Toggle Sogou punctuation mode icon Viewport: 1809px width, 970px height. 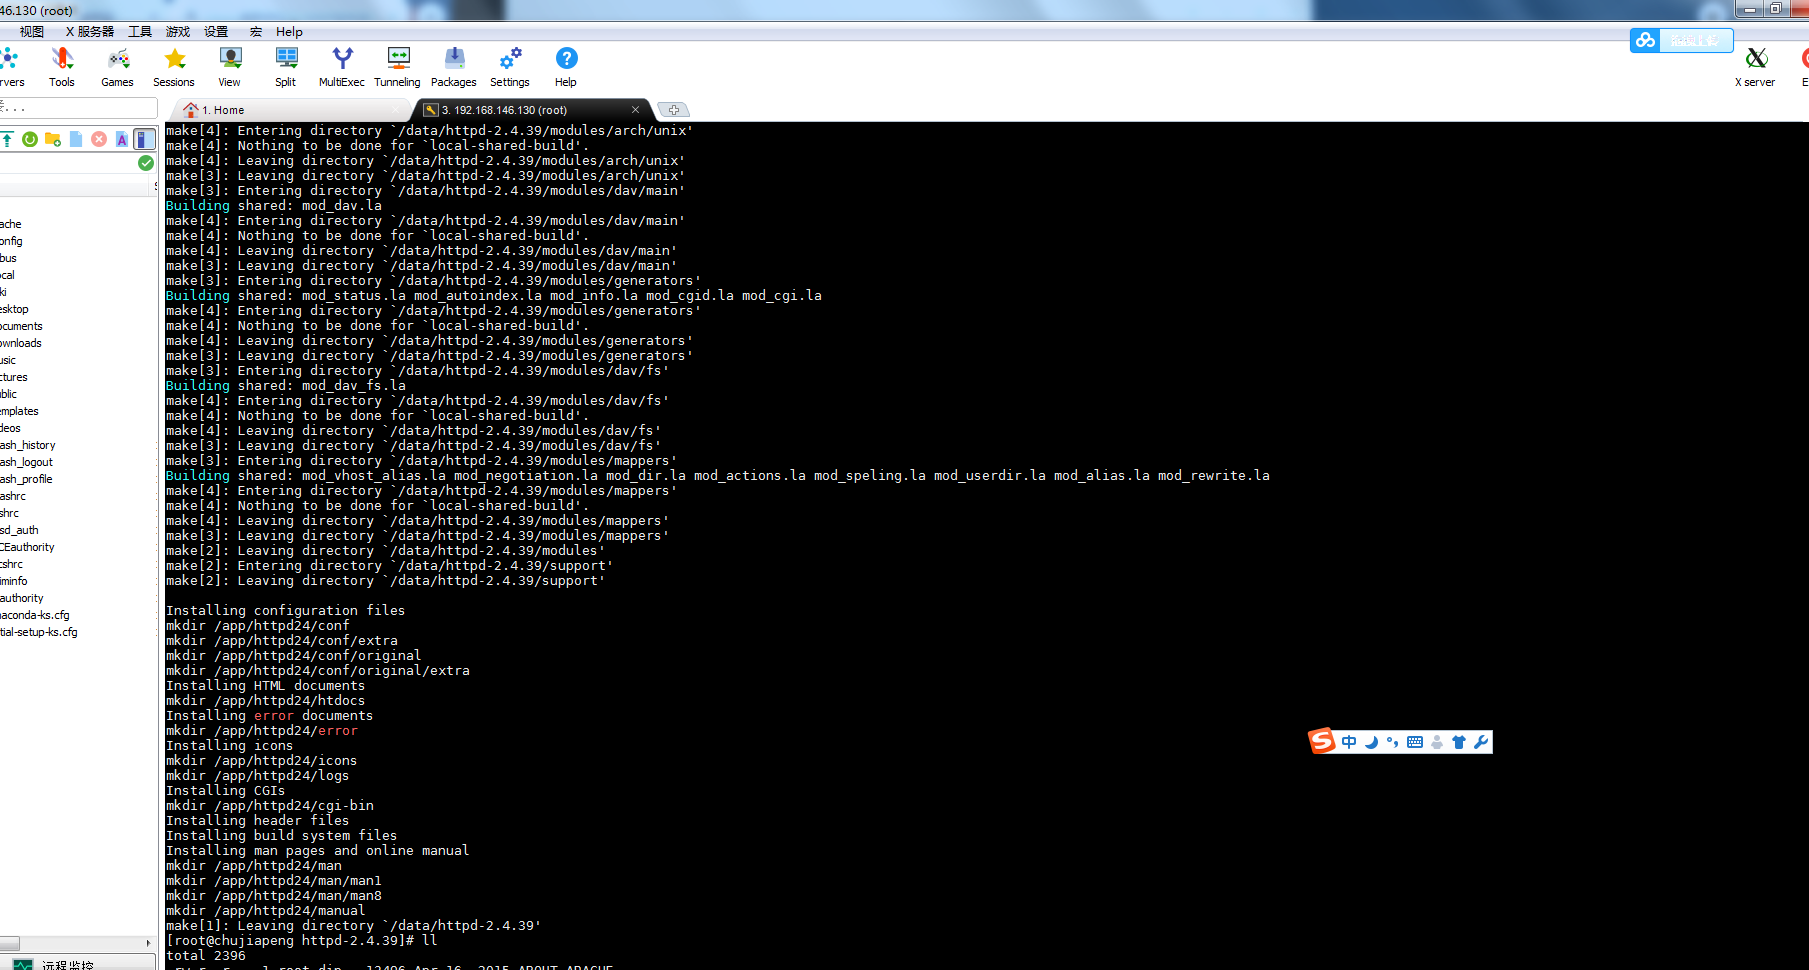(x=1392, y=742)
